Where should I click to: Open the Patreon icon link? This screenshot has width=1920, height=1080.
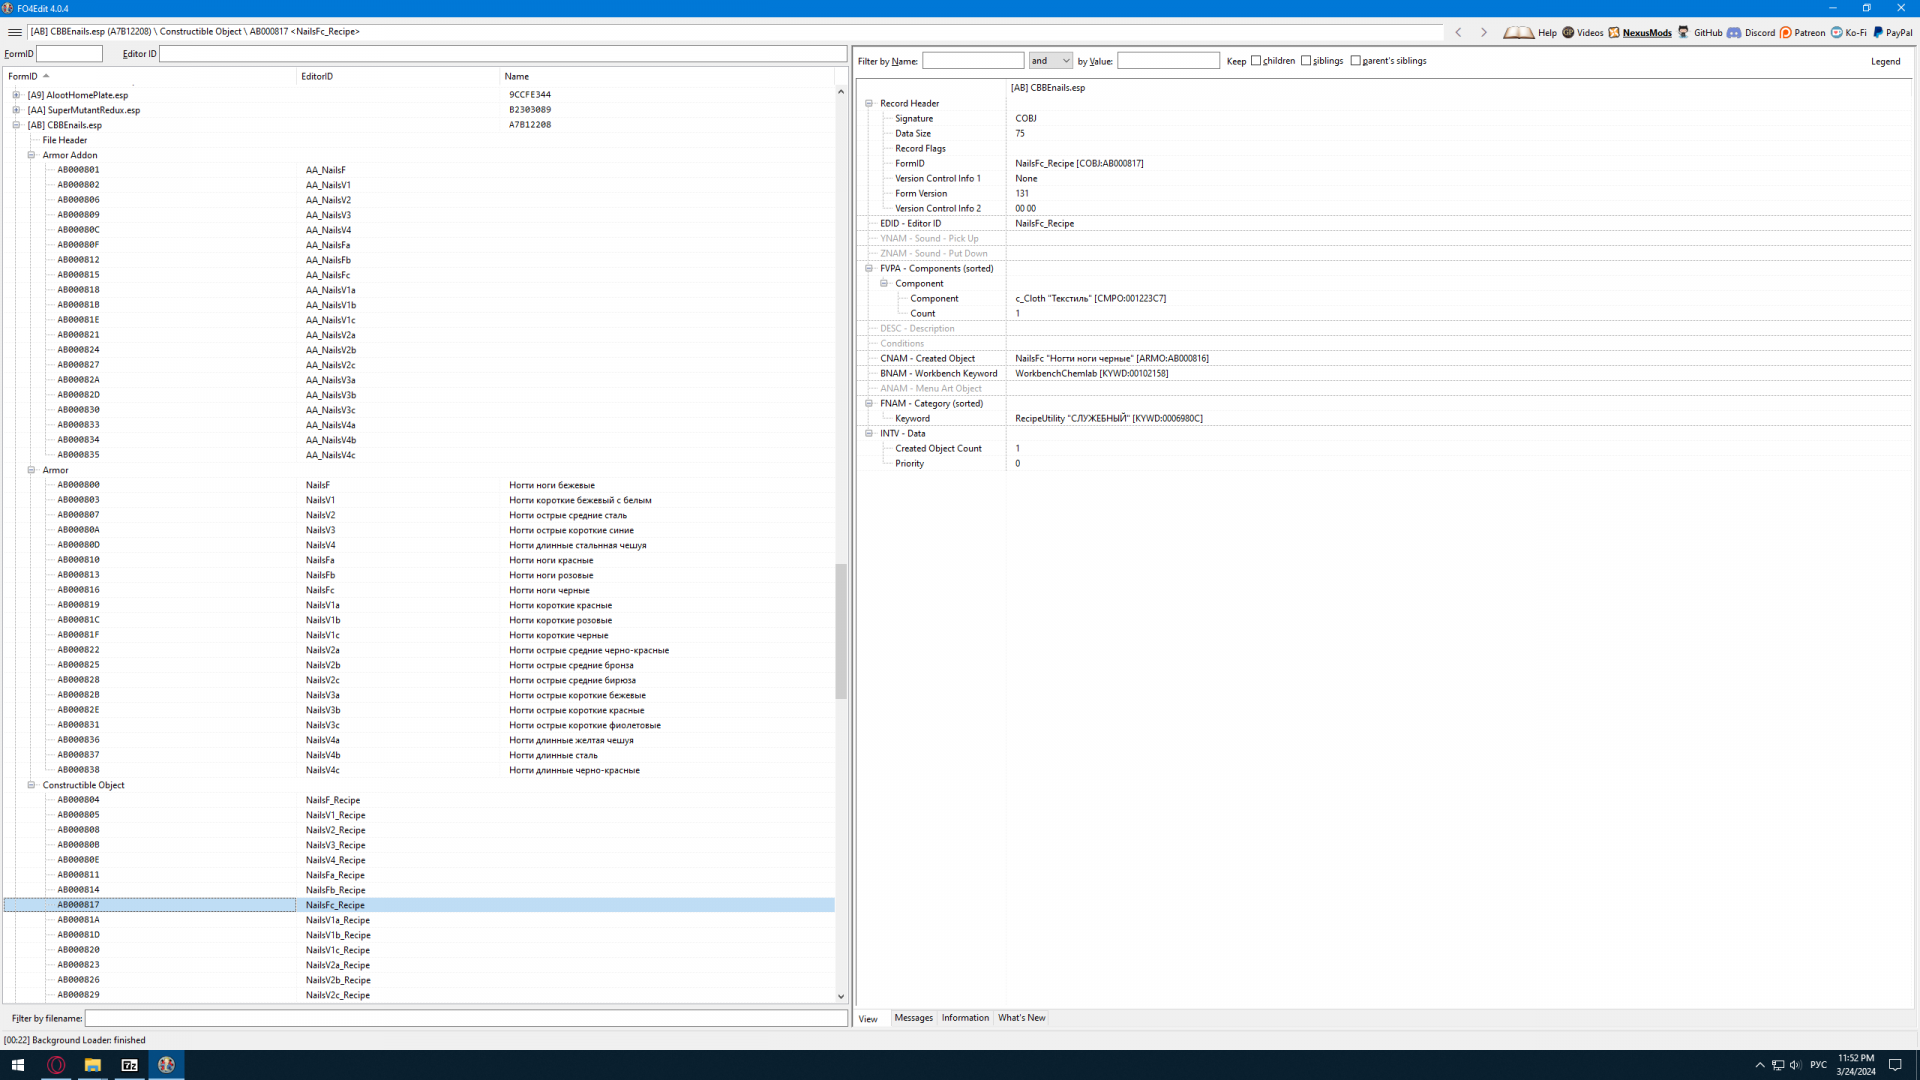click(x=1785, y=32)
